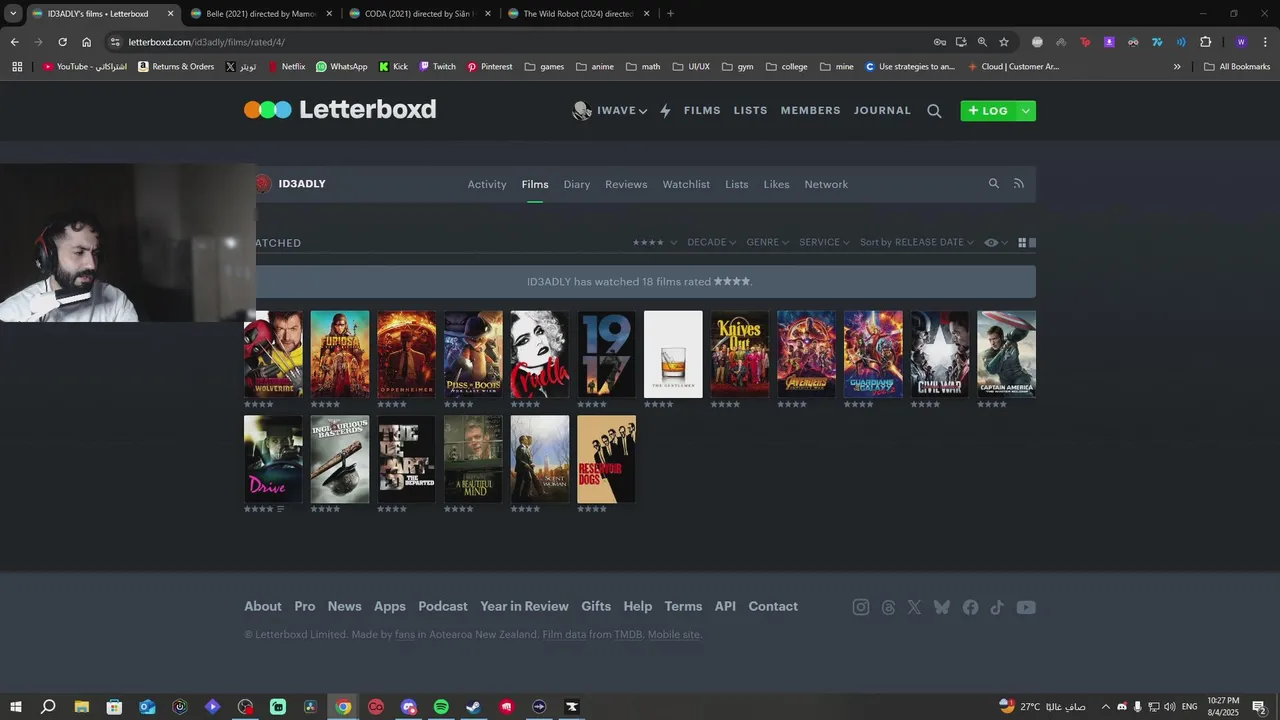This screenshot has width=1280, height=720.
Task: Click the Letterboxd logo
Action: pos(340,110)
